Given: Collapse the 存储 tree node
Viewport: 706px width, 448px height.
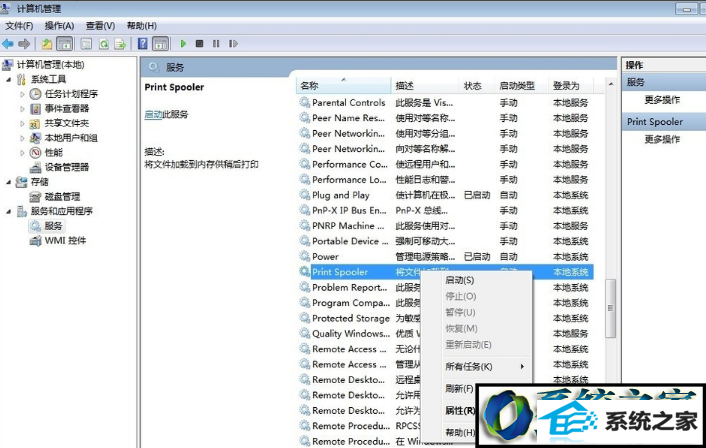Looking at the screenshot, I should pos(9,182).
